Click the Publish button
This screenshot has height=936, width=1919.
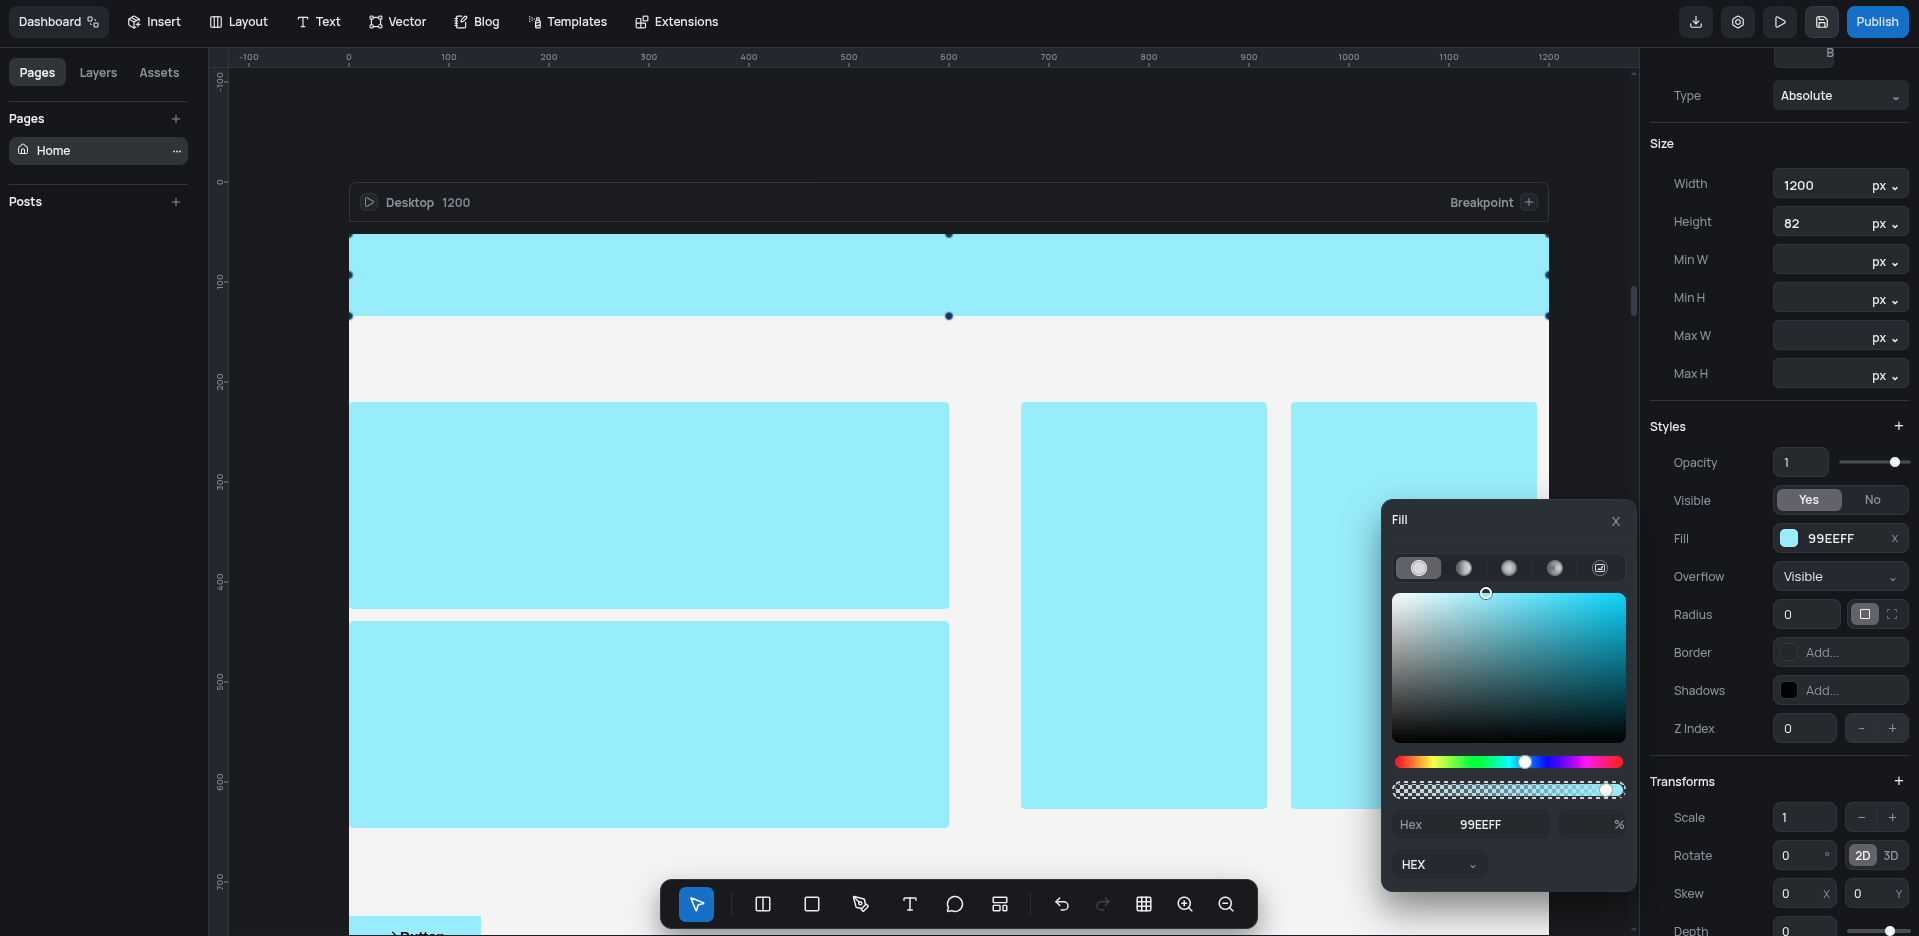1877,21
